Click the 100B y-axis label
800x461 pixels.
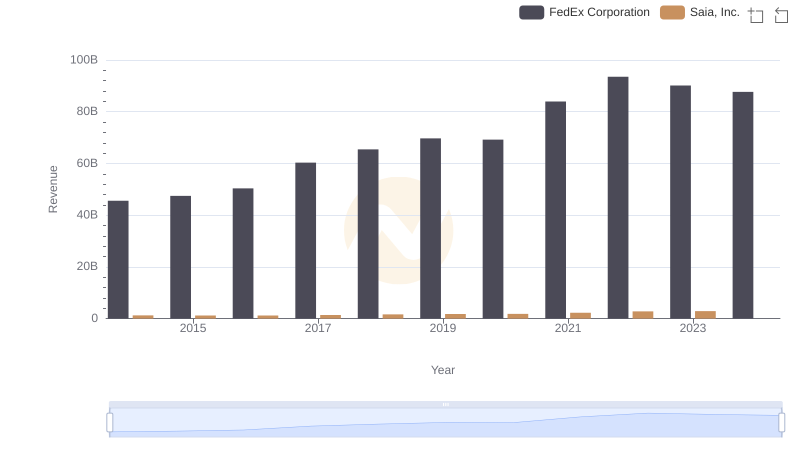(x=84, y=60)
